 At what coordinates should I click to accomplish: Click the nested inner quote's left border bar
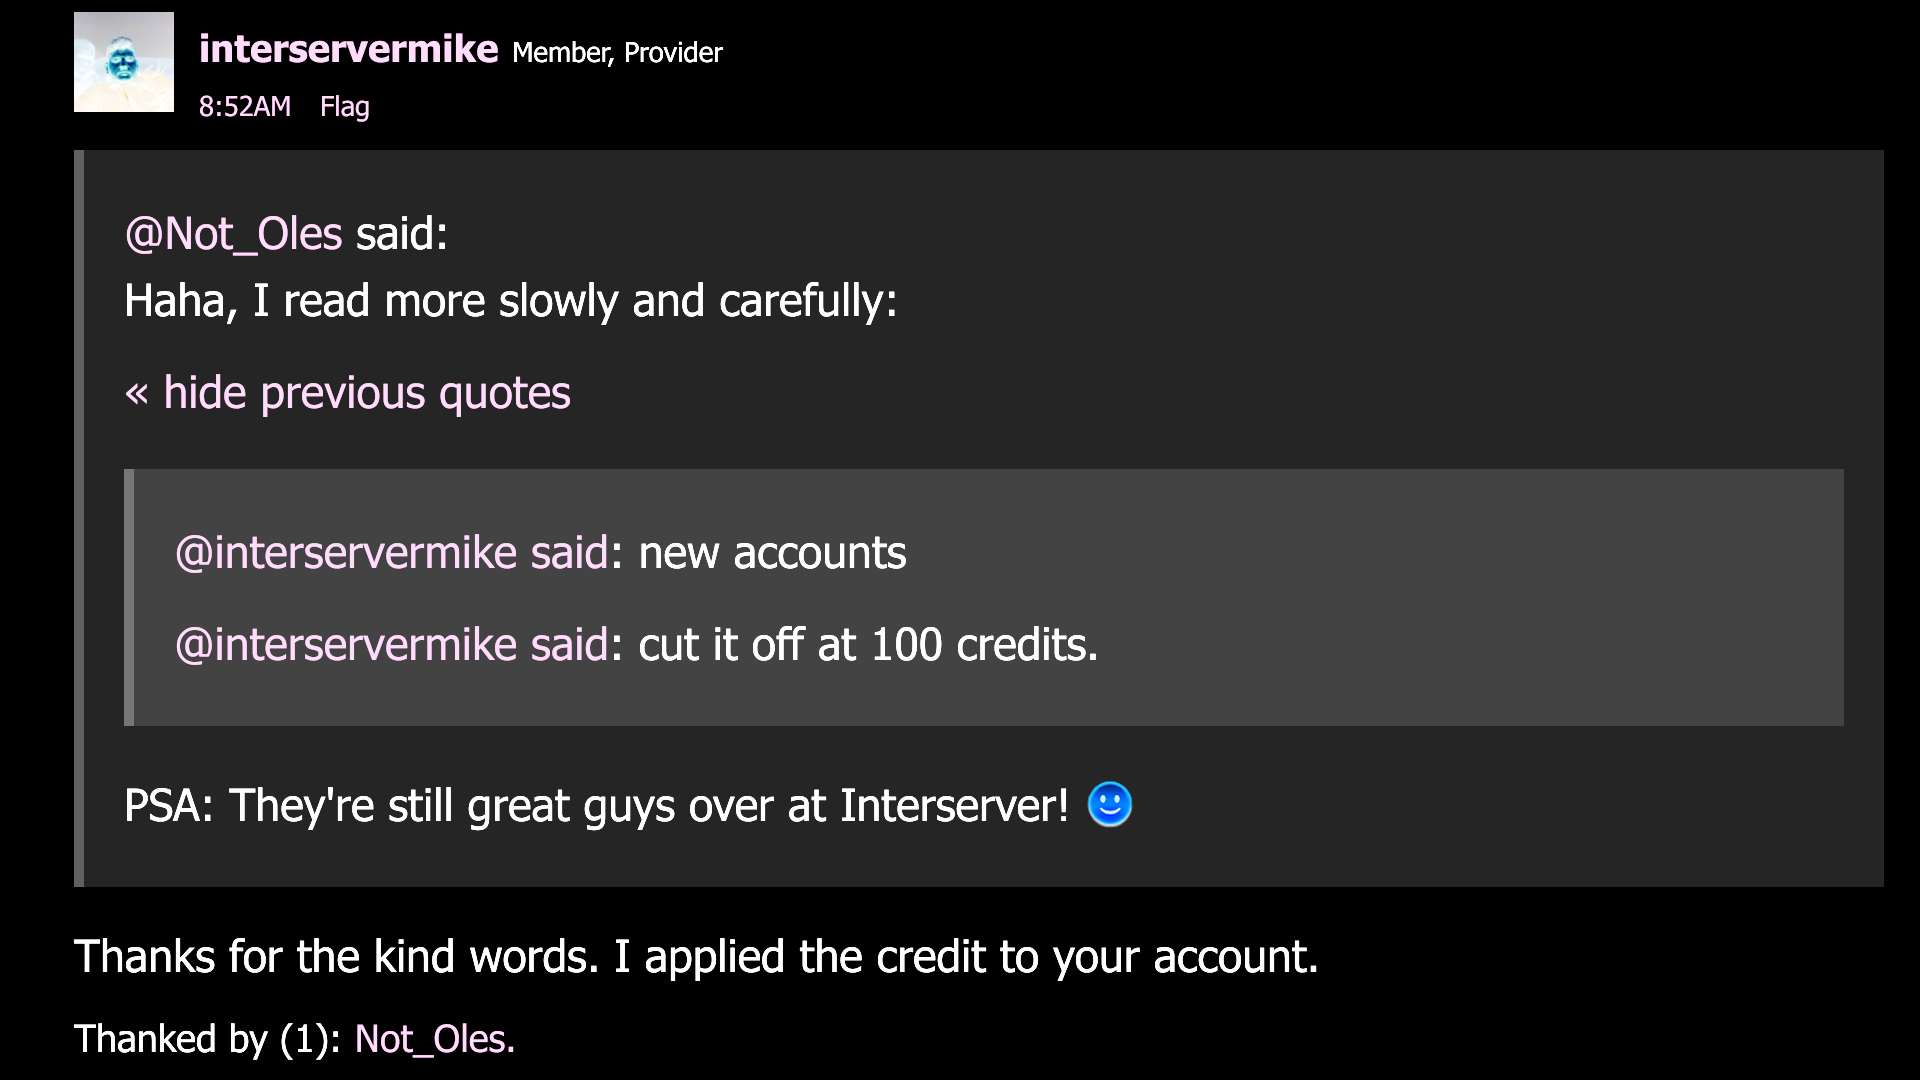click(129, 597)
